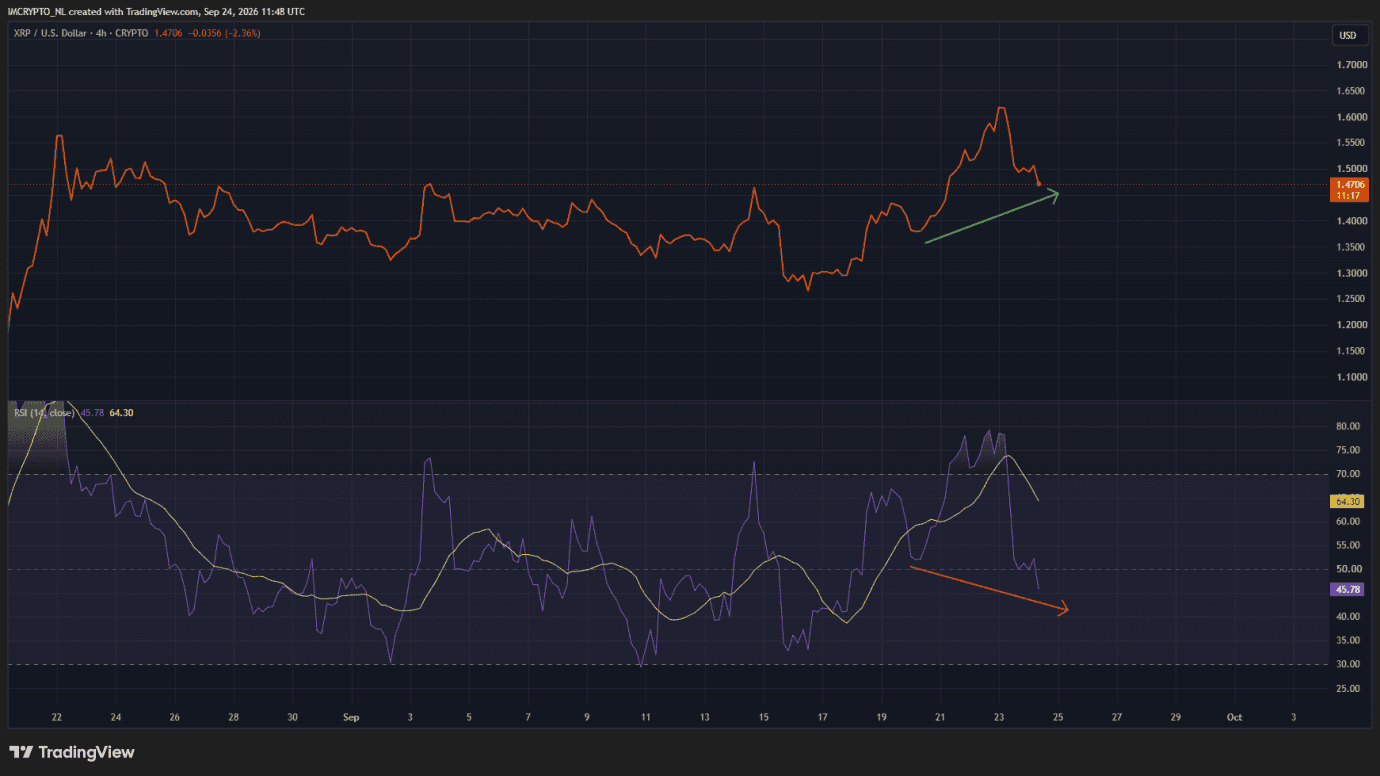Select the purple 45.78 RSI value tag
The image size is (1380, 776).
(x=1348, y=589)
